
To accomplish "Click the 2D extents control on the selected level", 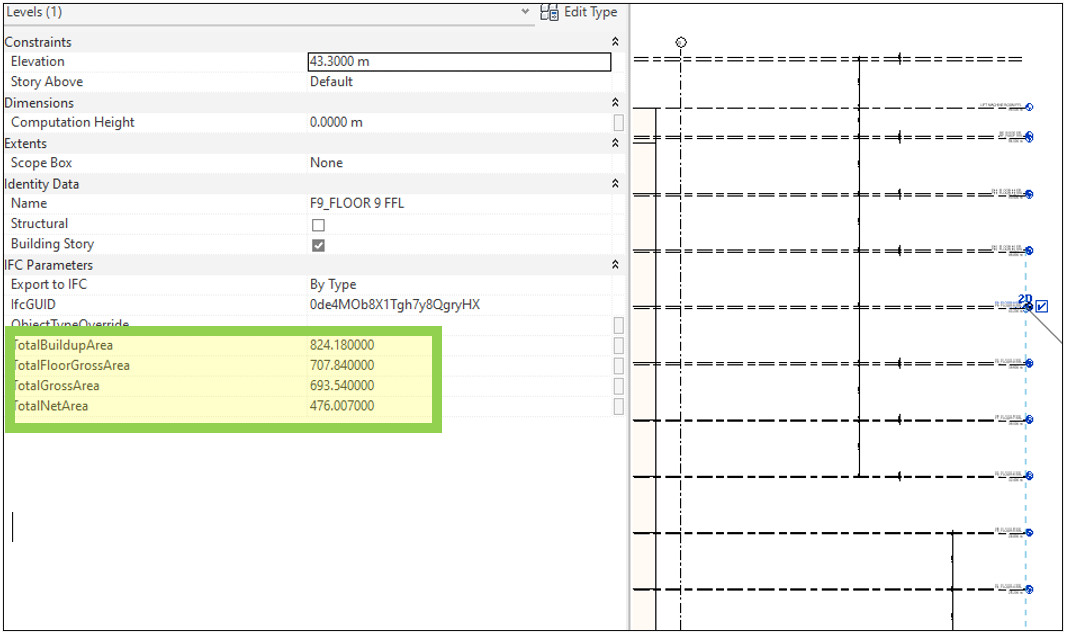I will point(1024,297).
